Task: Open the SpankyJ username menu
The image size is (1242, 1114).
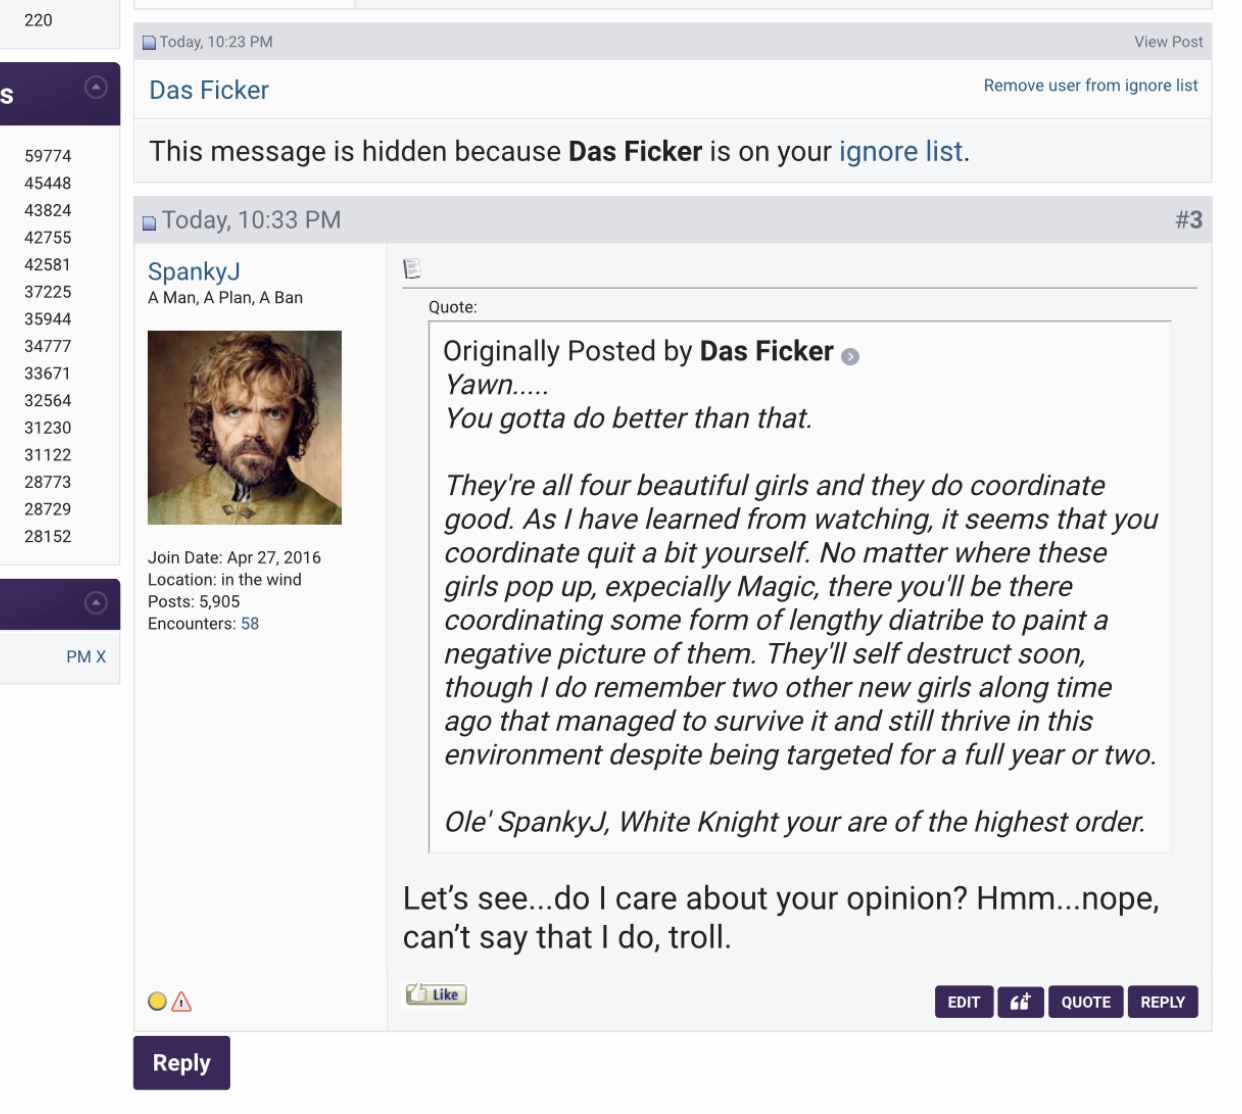Action: pos(194,271)
